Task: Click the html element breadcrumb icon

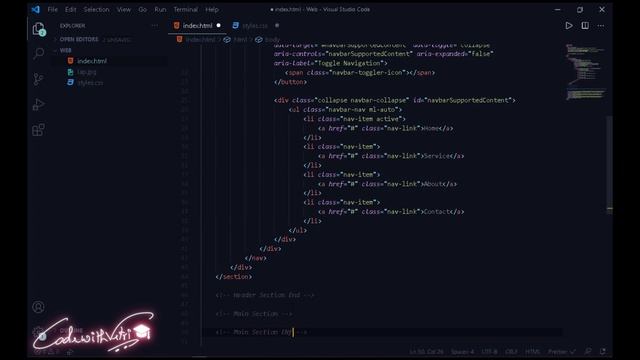Action: (227, 40)
